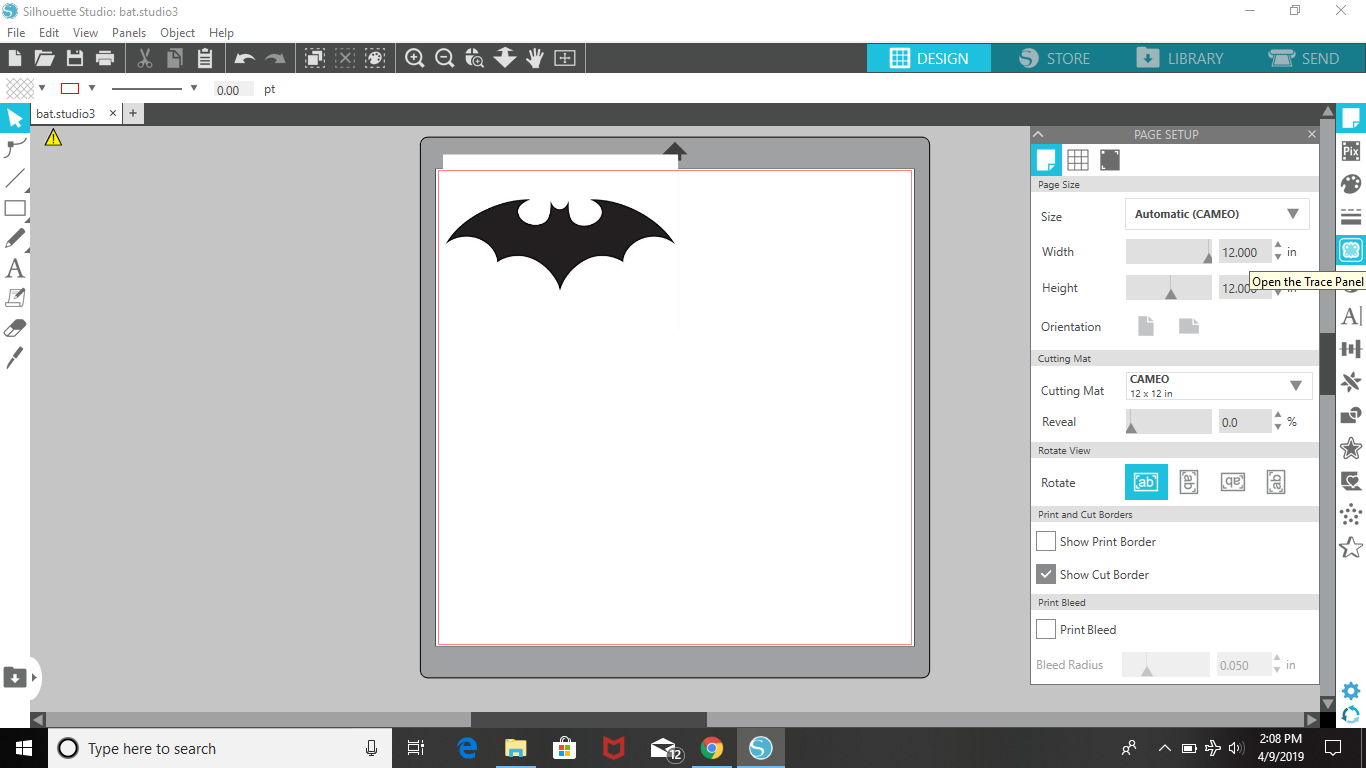Open the Size Automatic (CAMEO) dropdown
The image size is (1366, 768).
1217,214
